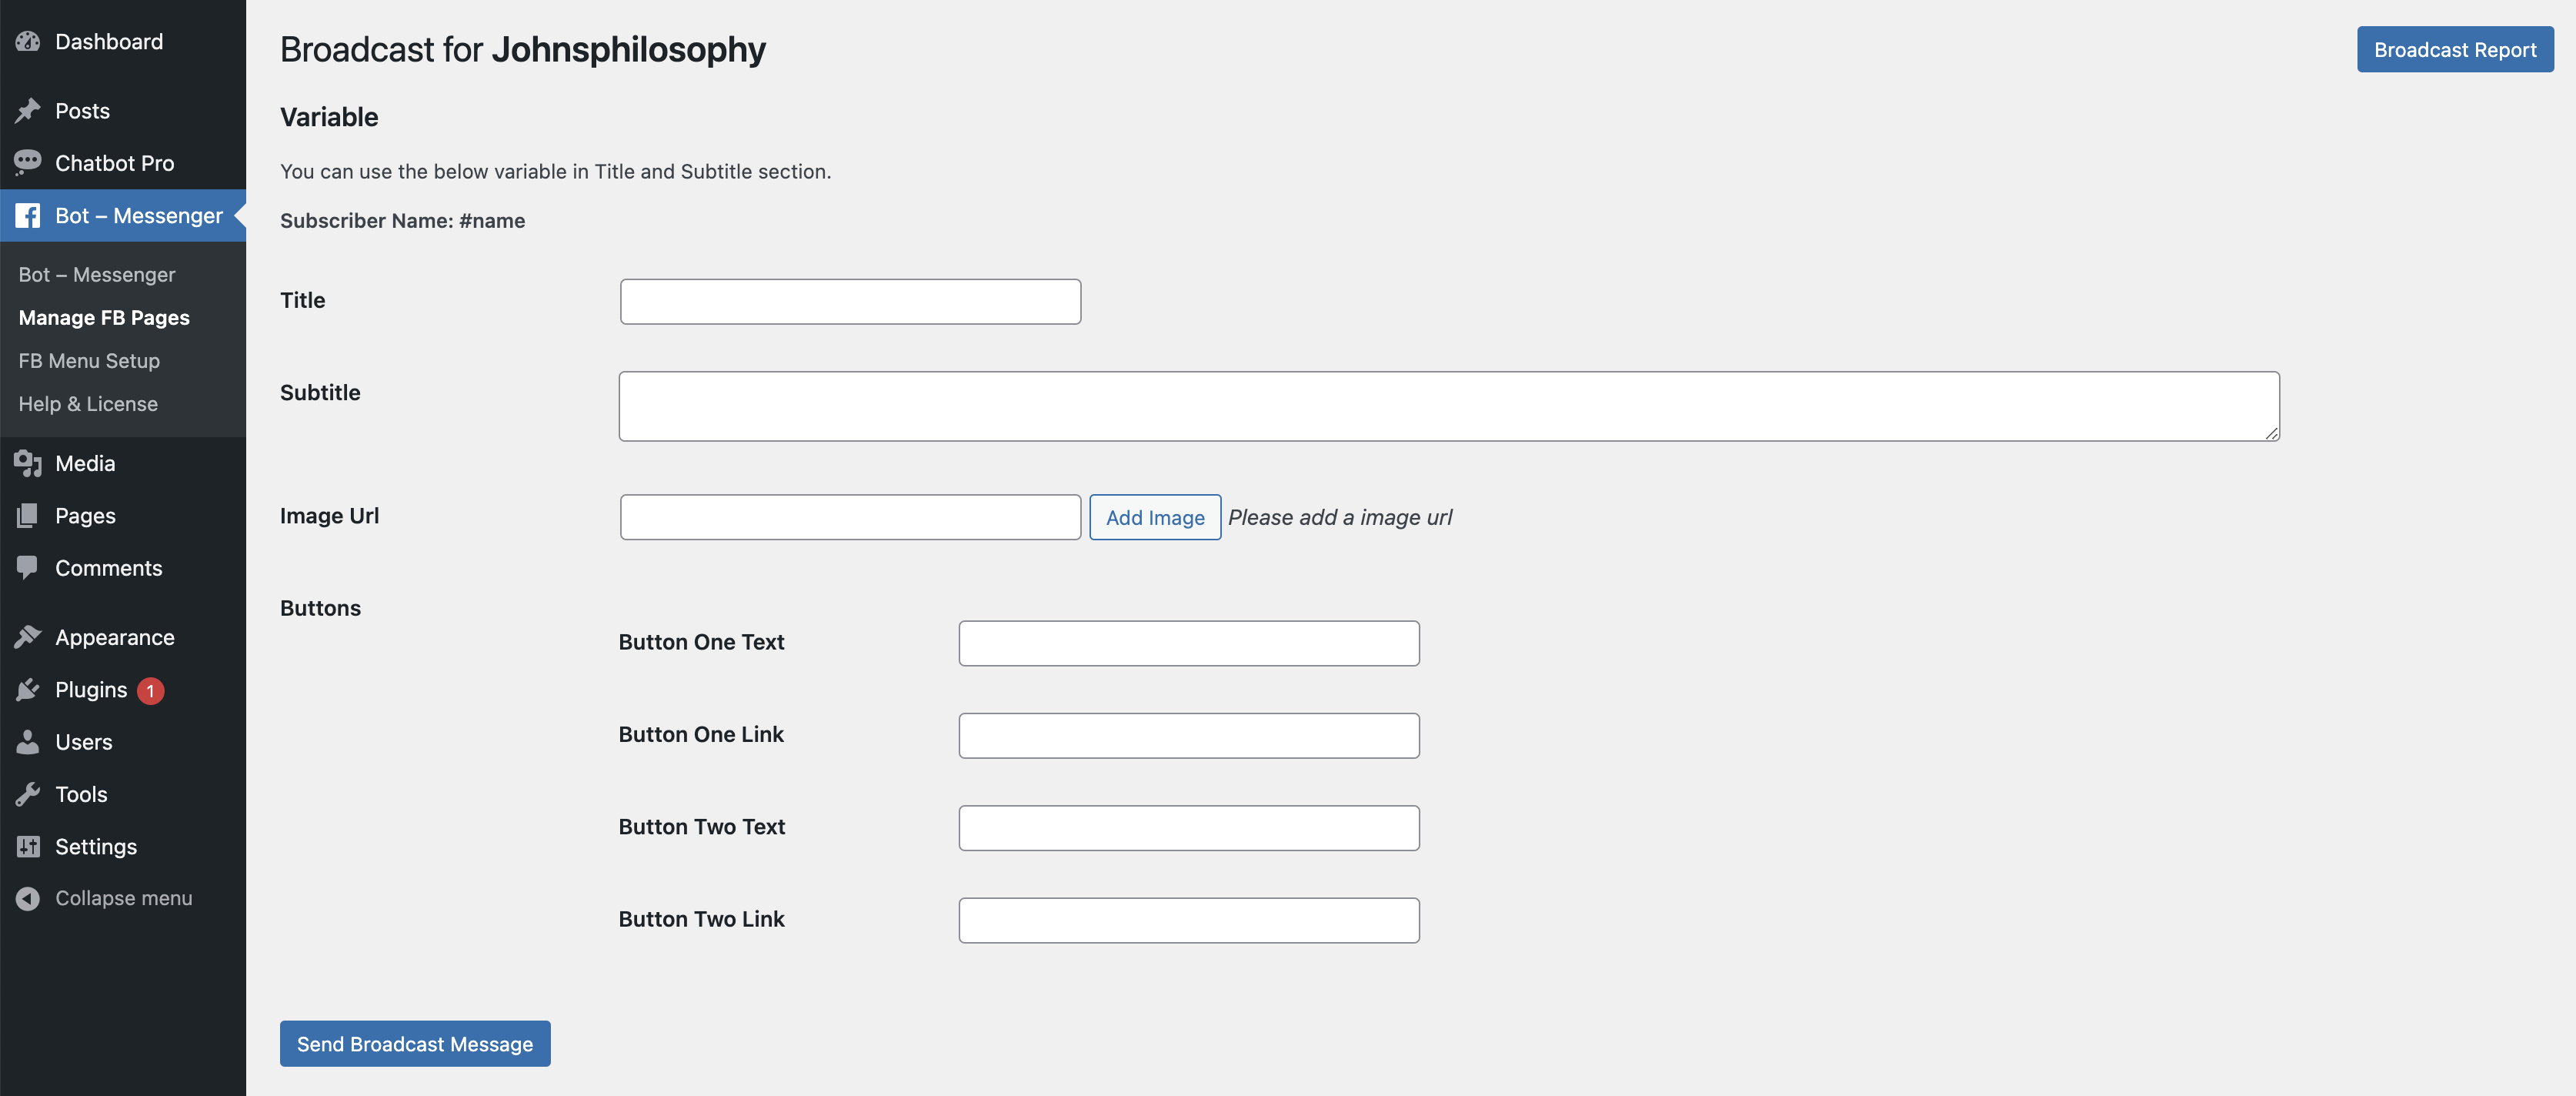Click the Pages documents icon
Image resolution: width=2576 pixels, height=1096 pixels.
coord(28,515)
